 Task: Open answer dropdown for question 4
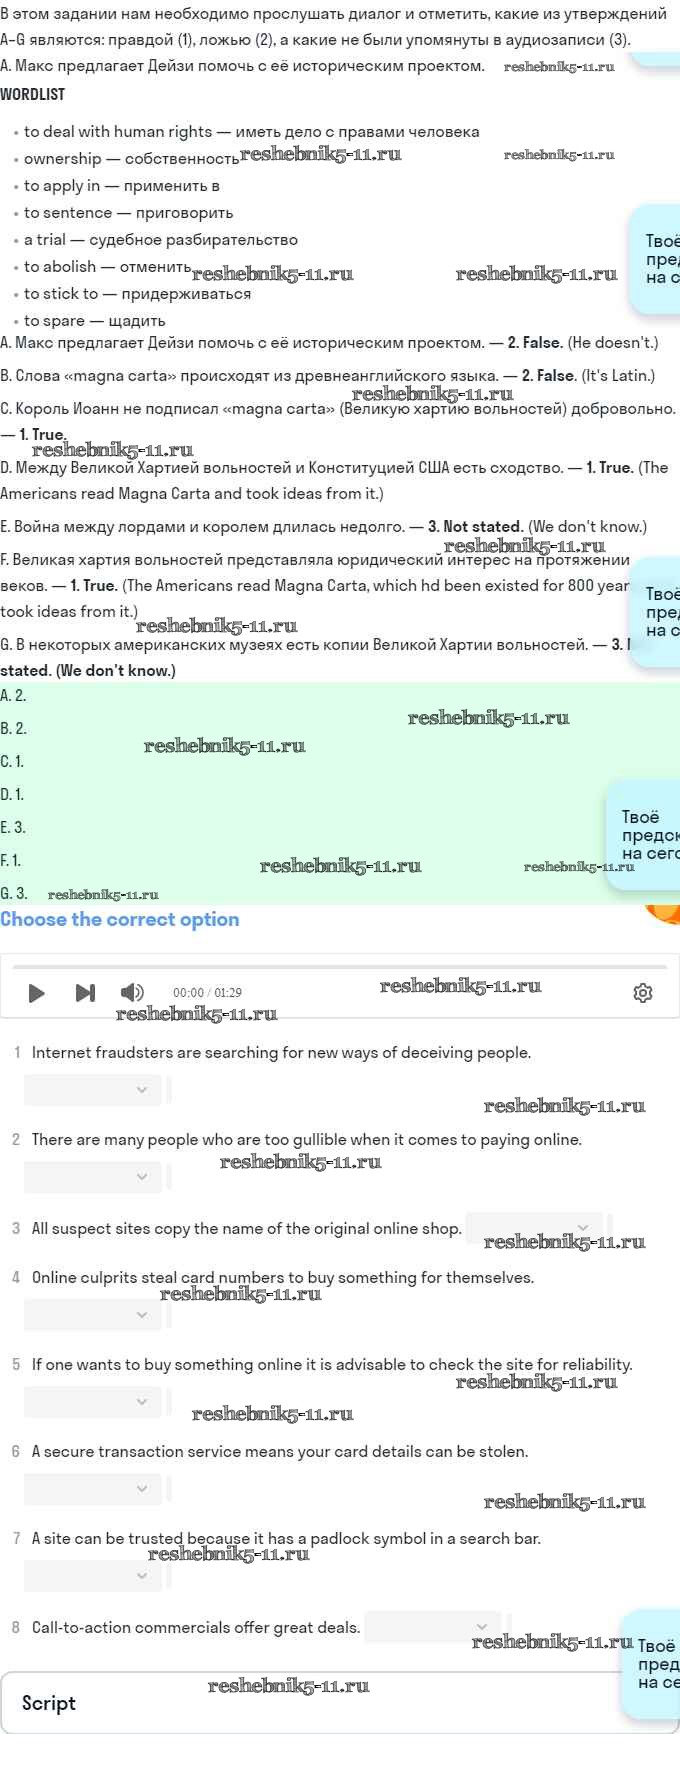93,1315
